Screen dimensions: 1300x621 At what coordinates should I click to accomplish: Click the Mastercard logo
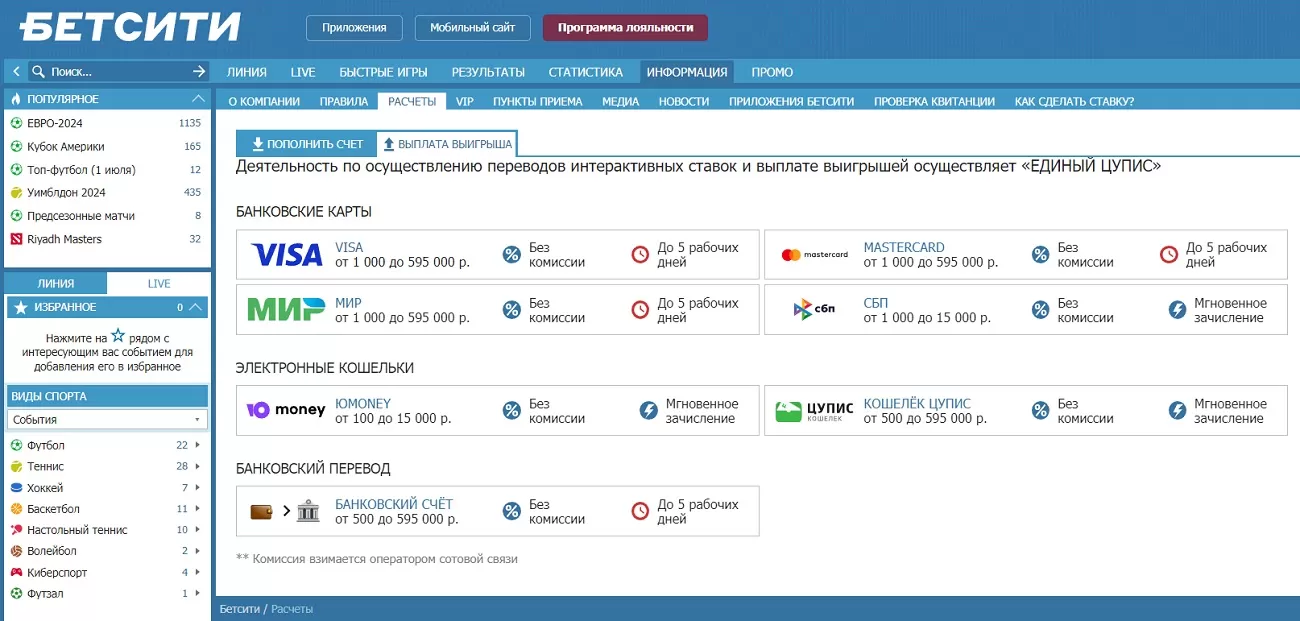pos(814,255)
